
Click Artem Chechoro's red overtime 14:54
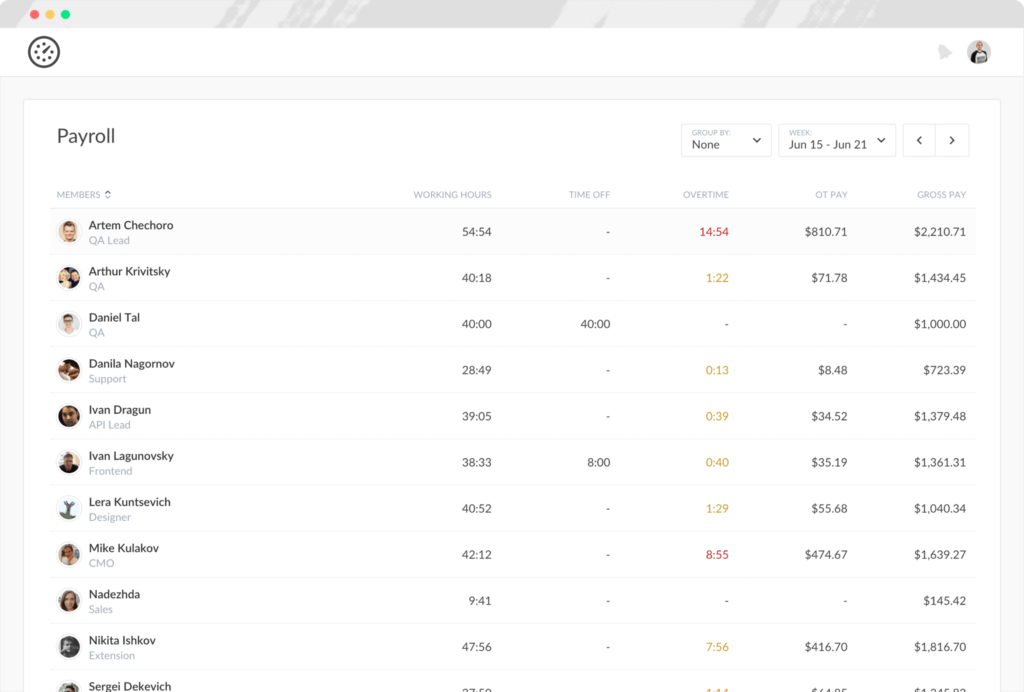click(713, 232)
